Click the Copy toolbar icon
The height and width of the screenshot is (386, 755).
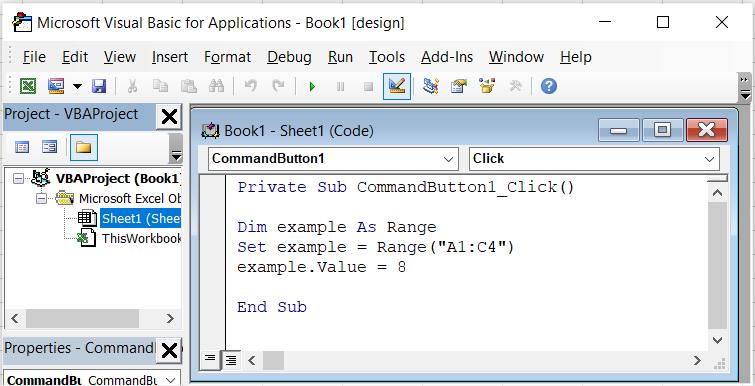(x=160, y=87)
